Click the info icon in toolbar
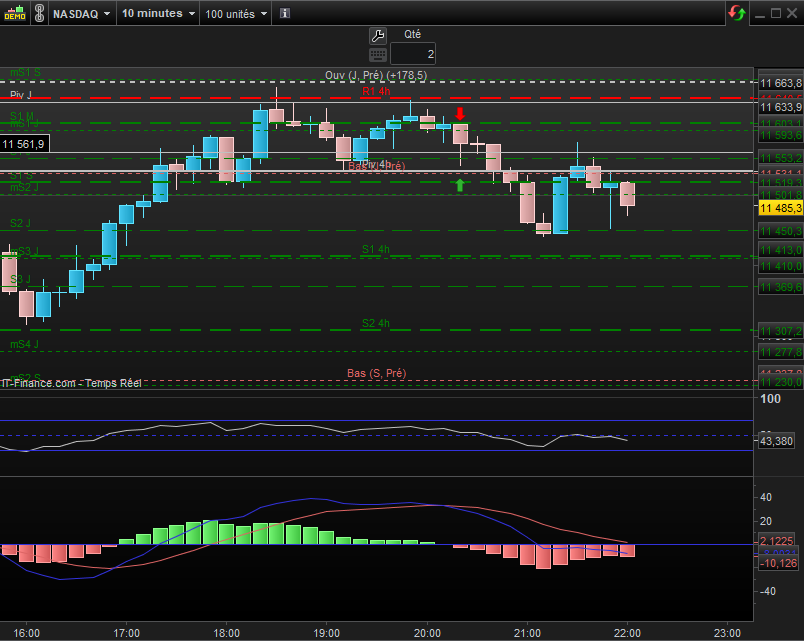 click(x=285, y=13)
